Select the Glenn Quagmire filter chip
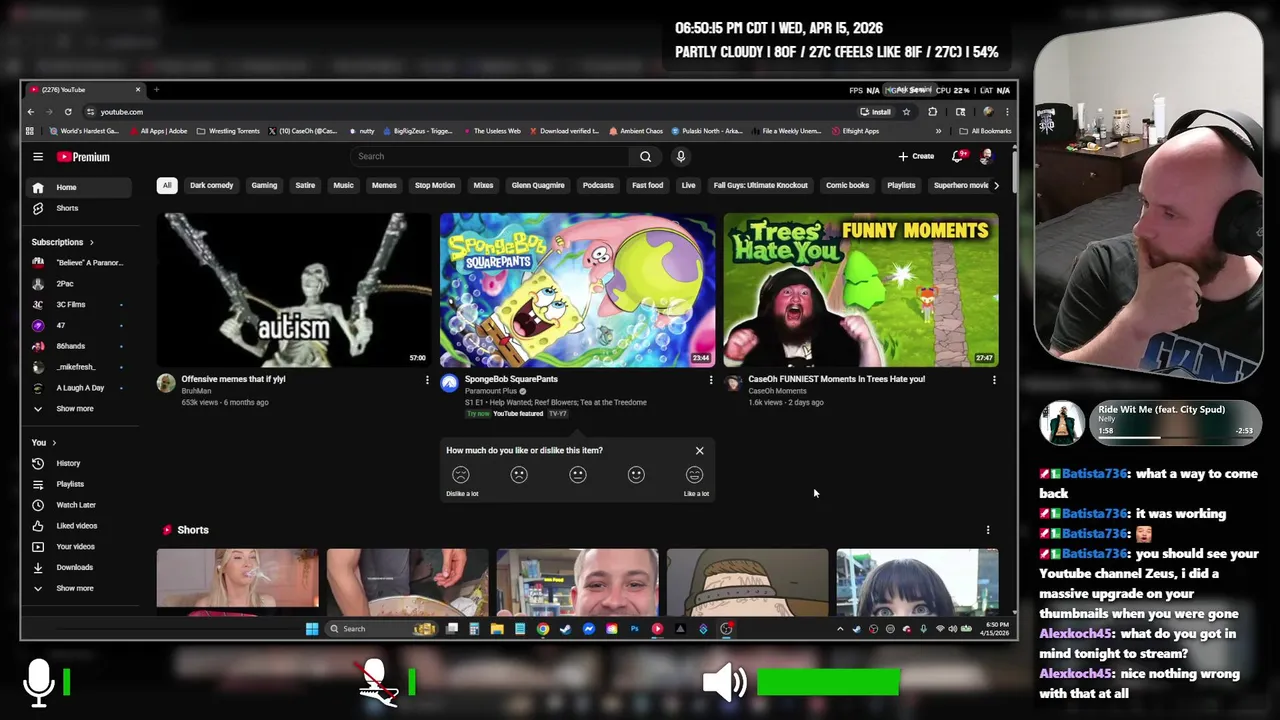 [538, 185]
